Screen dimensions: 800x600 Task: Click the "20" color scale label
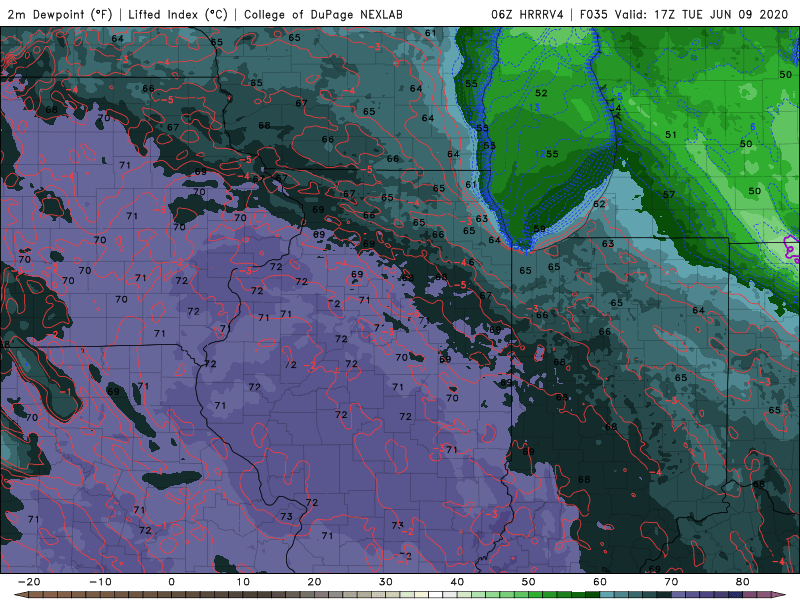(314, 582)
